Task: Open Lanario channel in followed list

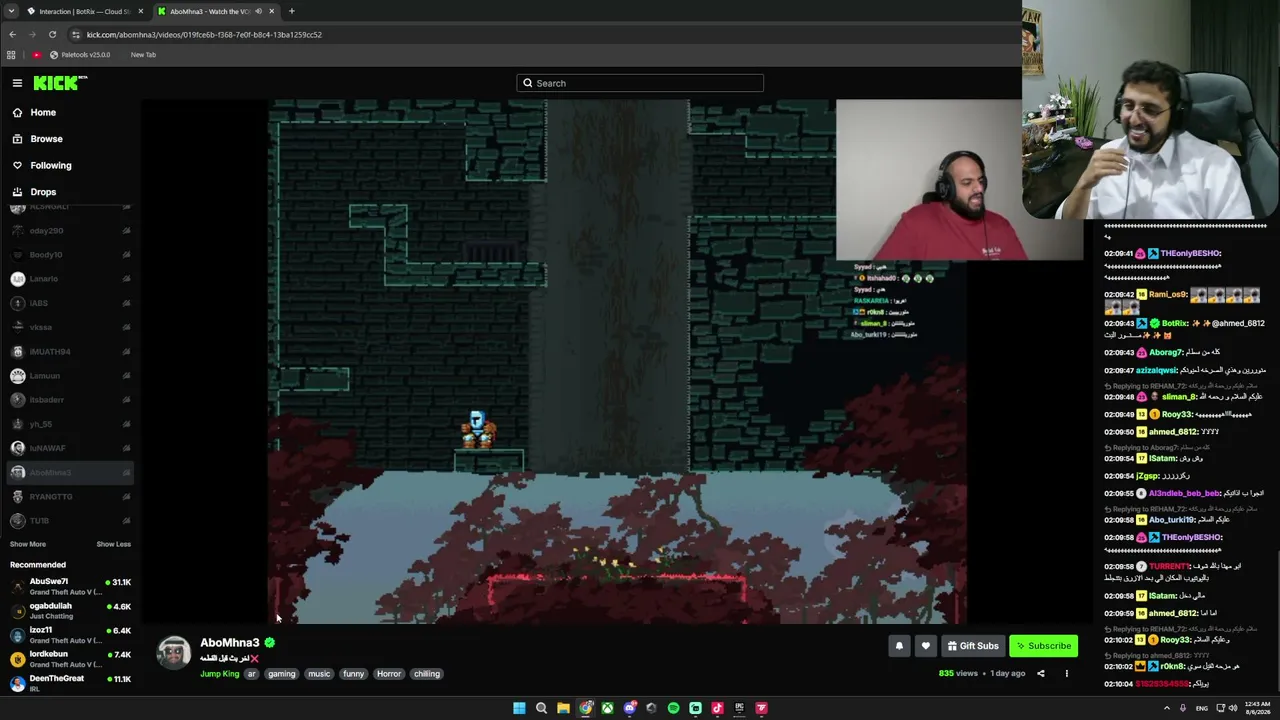Action: [70, 279]
